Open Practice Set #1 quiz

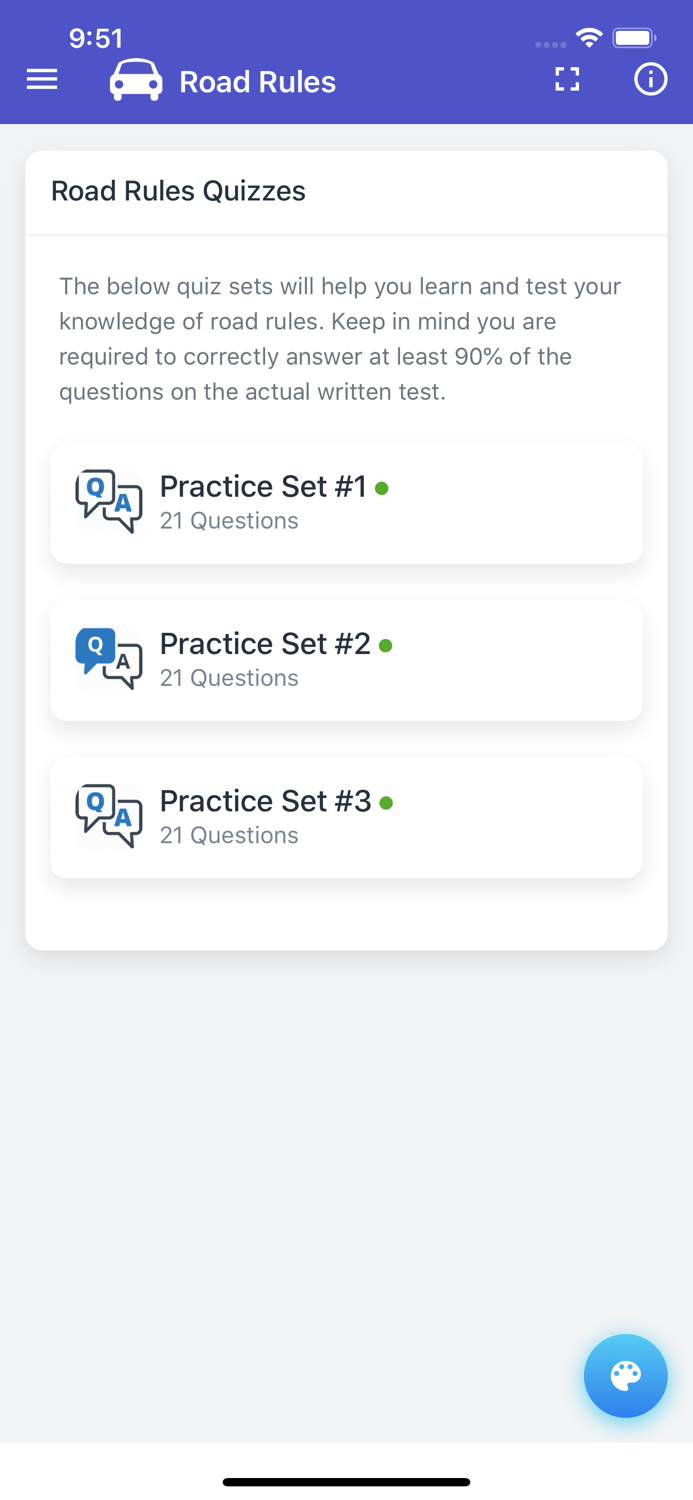pos(346,503)
